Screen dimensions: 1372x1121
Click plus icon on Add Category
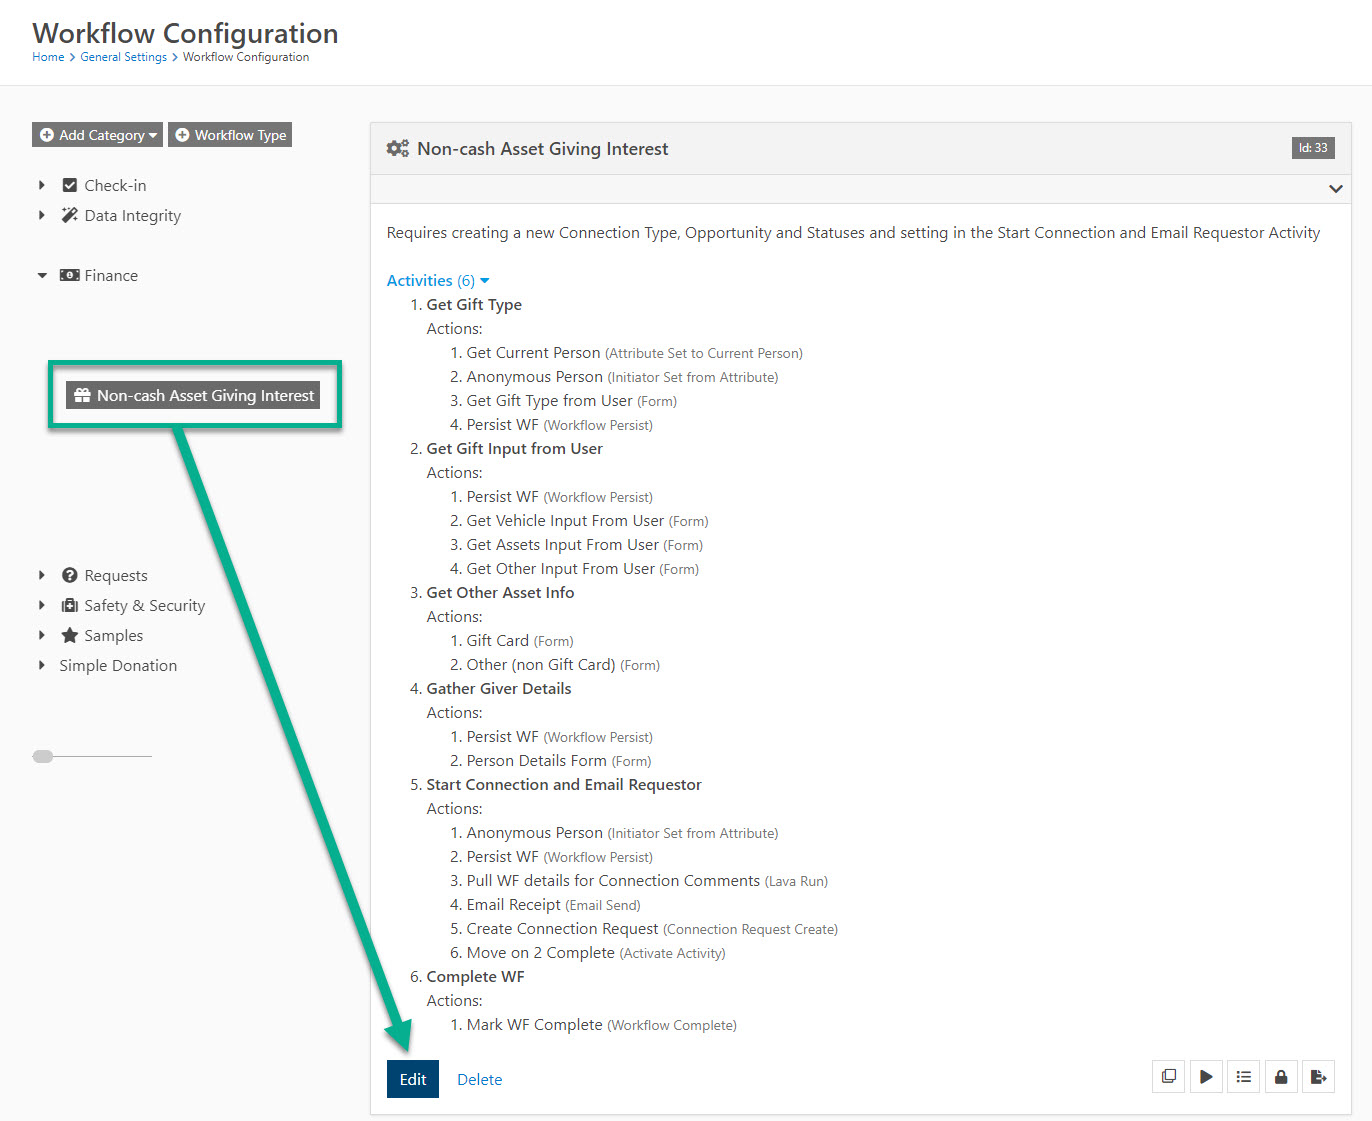pos(47,135)
